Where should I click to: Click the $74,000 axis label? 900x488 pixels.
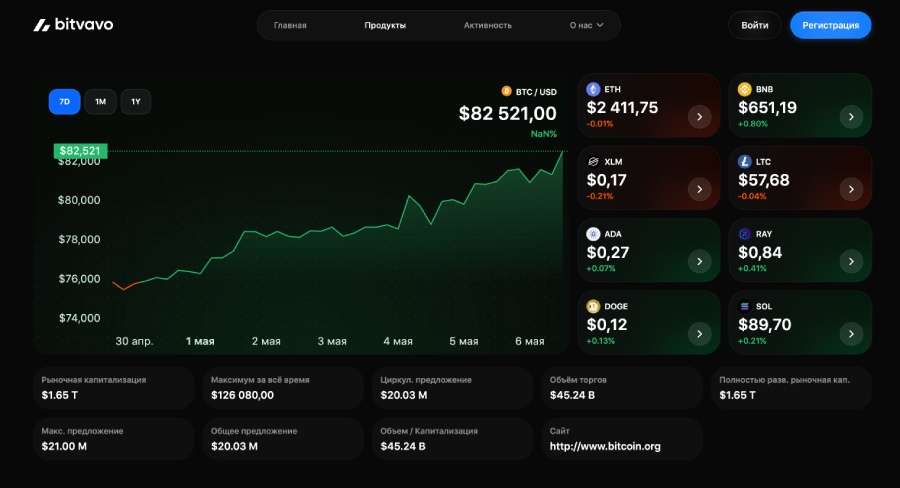[x=79, y=317]
